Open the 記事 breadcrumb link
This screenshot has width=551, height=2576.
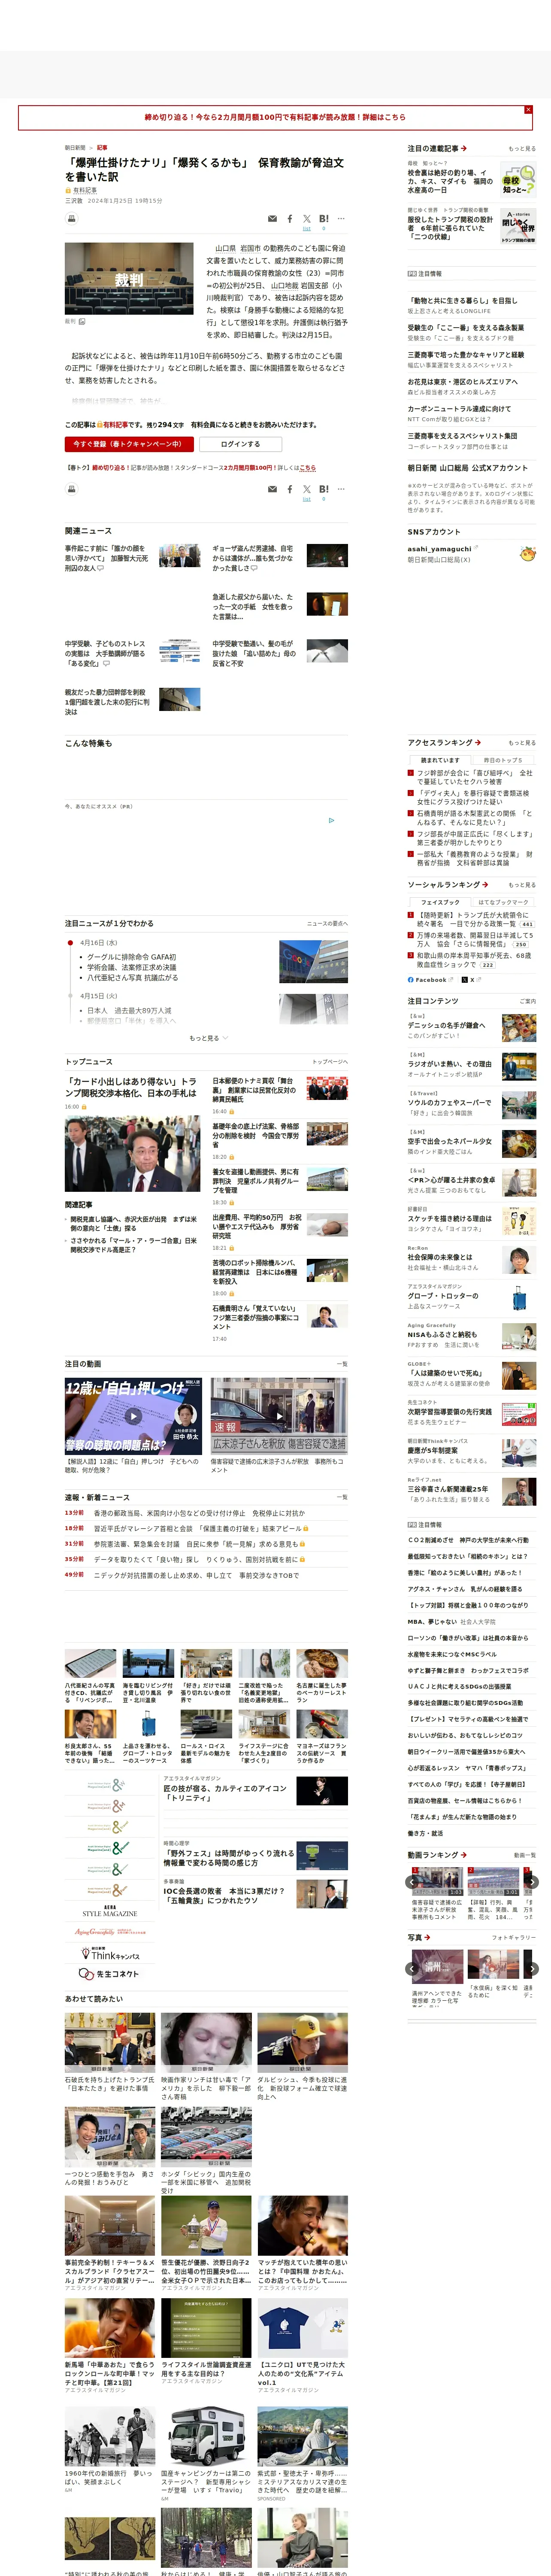pos(102,148)
